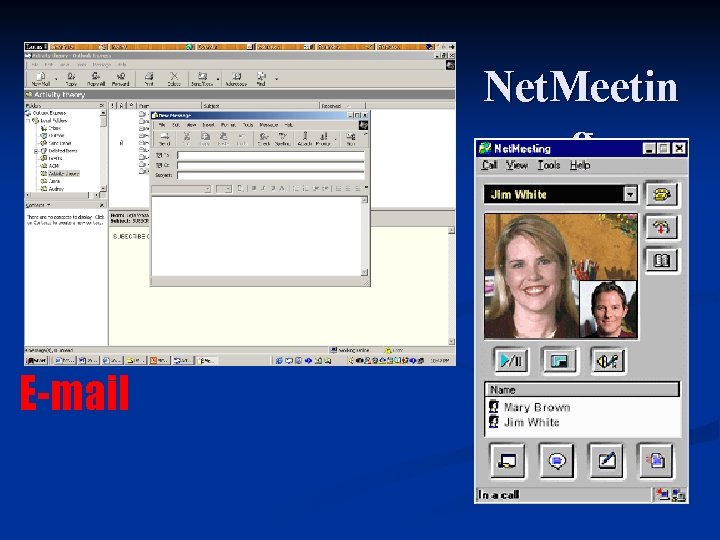Open the Send/Recv dropdown arrow

tap(218, 79)
